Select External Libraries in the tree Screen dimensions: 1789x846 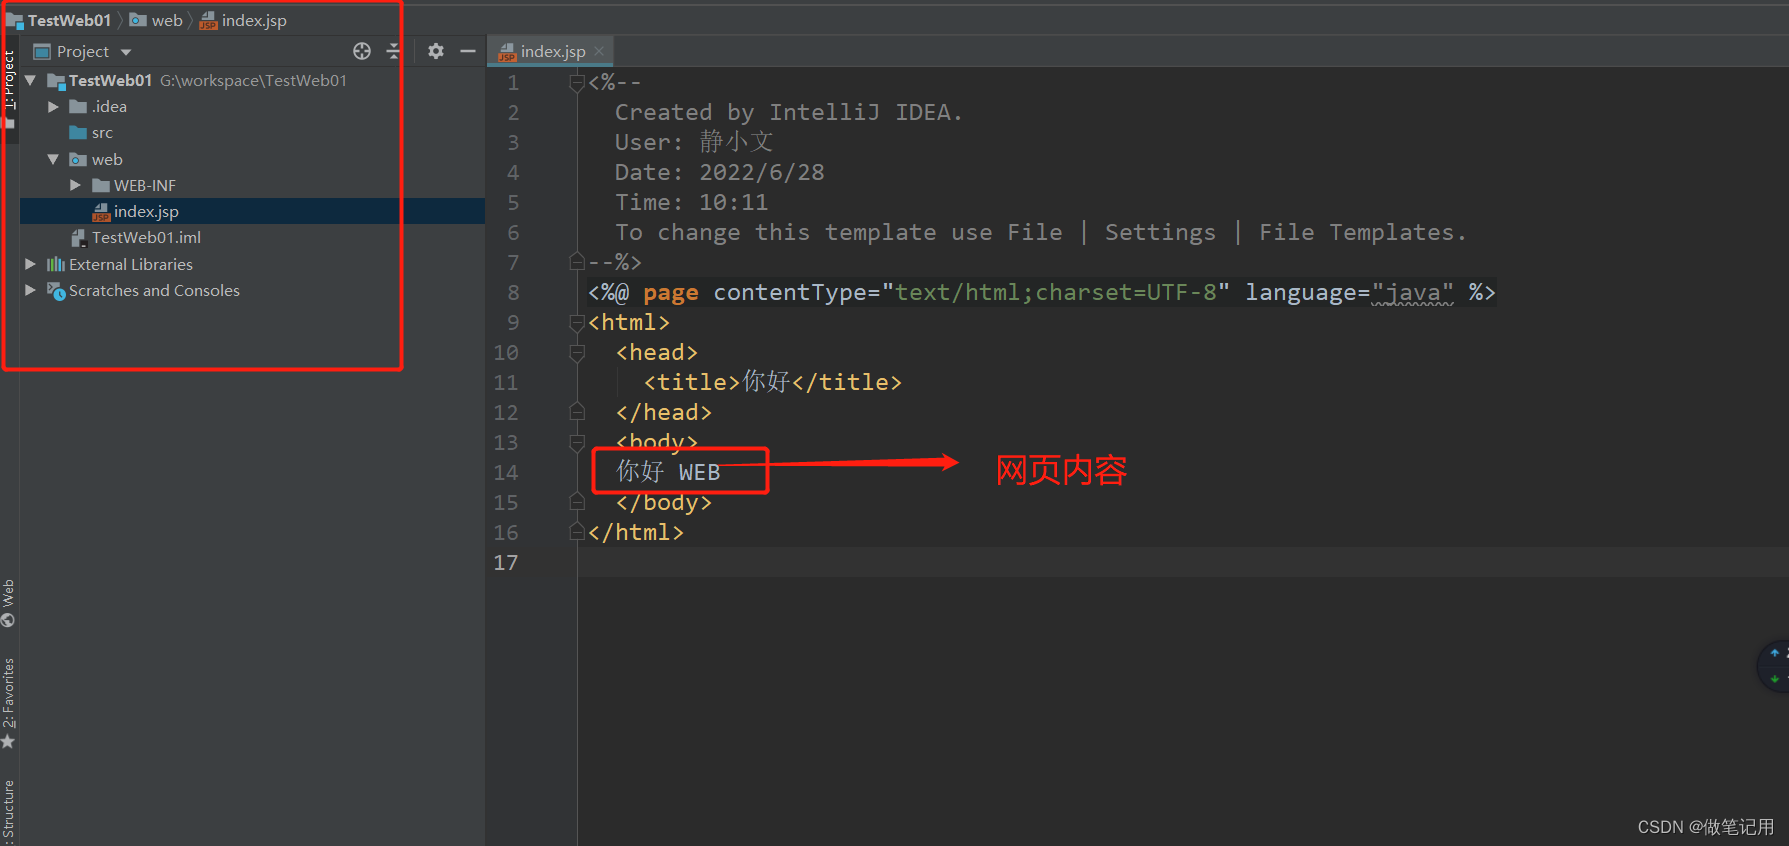[131, 264]
